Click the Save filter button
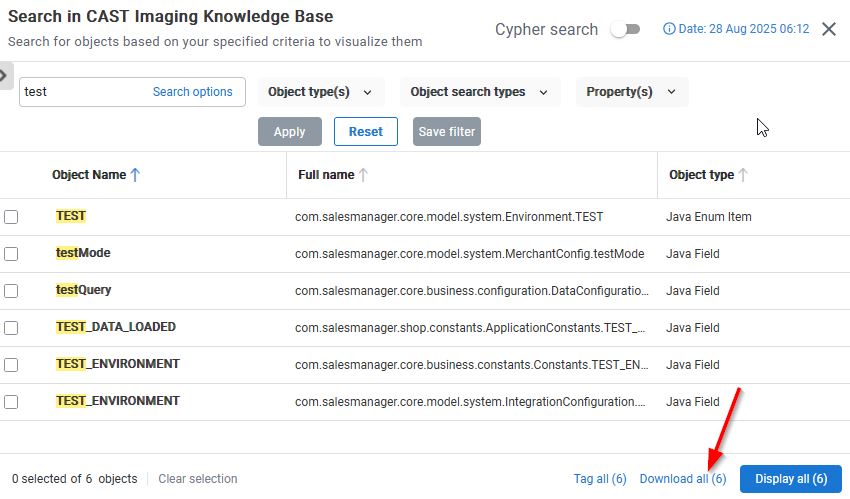Image resolution: width=850 pixels, height=499 pixels. tap(446, 132)
